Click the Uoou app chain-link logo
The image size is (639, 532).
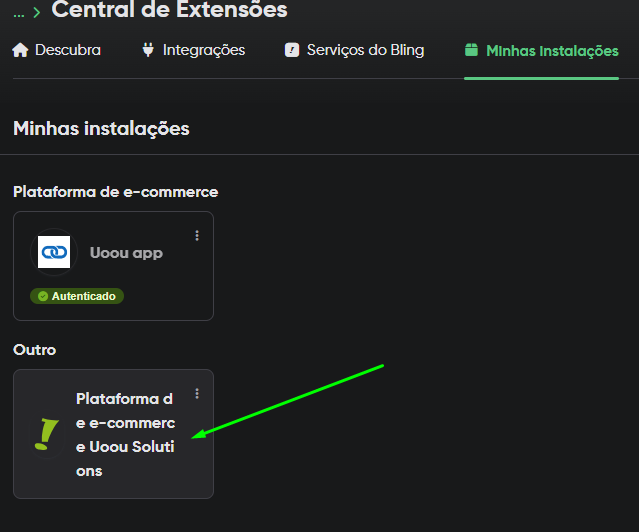click(54, 252)
